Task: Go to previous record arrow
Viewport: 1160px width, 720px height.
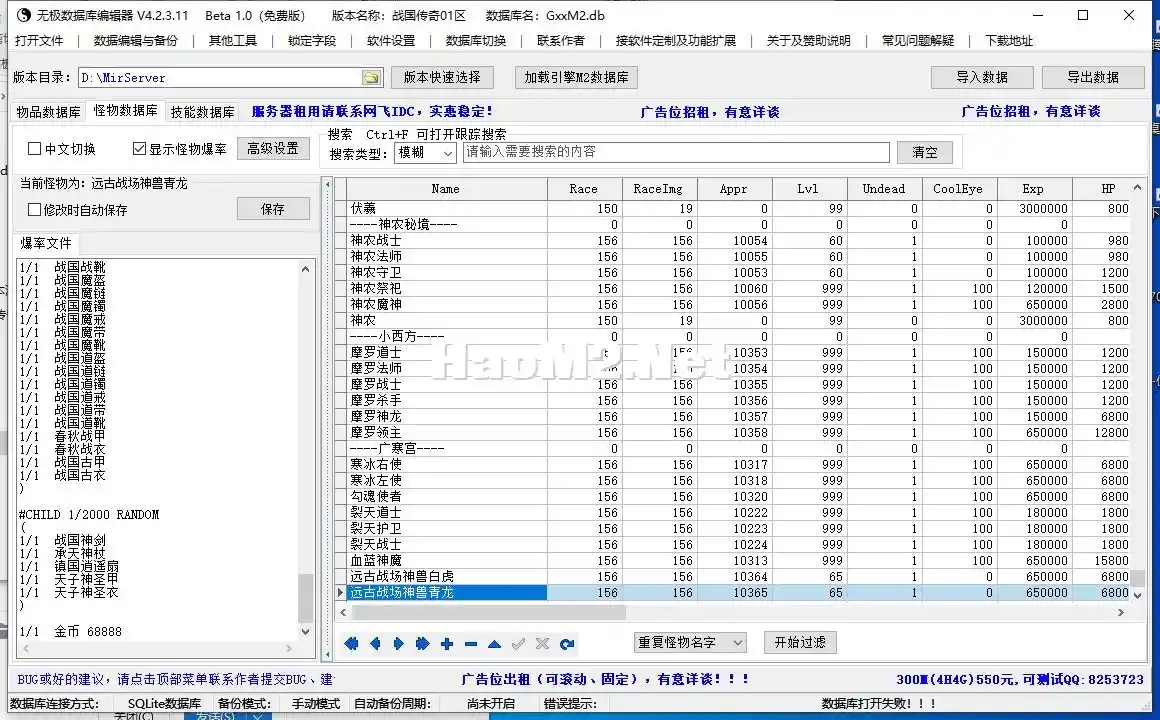Action: pos(375,644)
